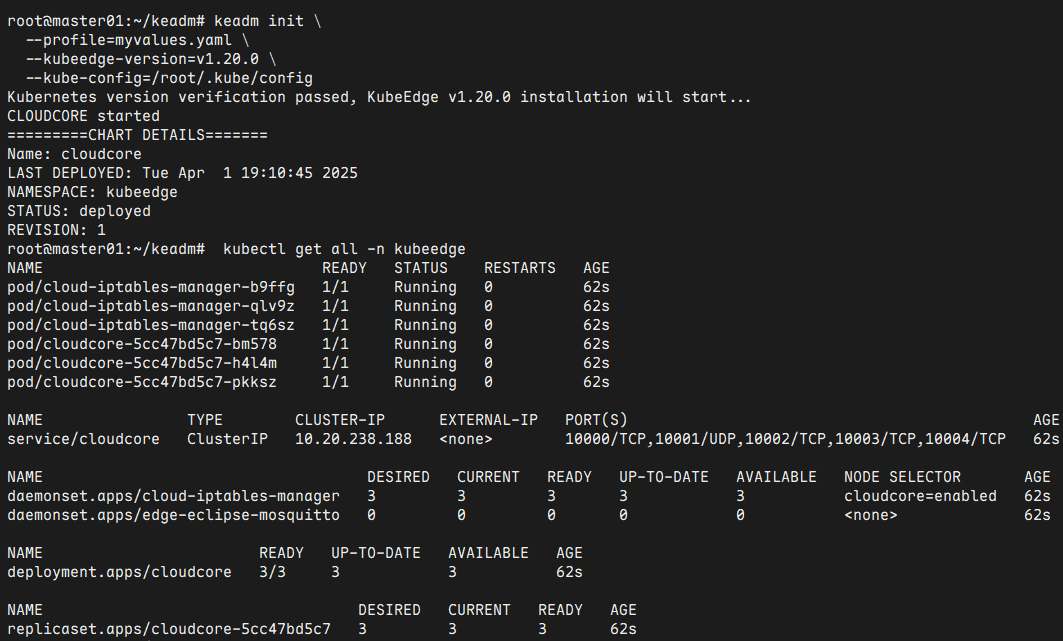Click daemonset.apps/cloud-iptables-manager row name
The image size is (1063, 641).
(x=173, y=496)
